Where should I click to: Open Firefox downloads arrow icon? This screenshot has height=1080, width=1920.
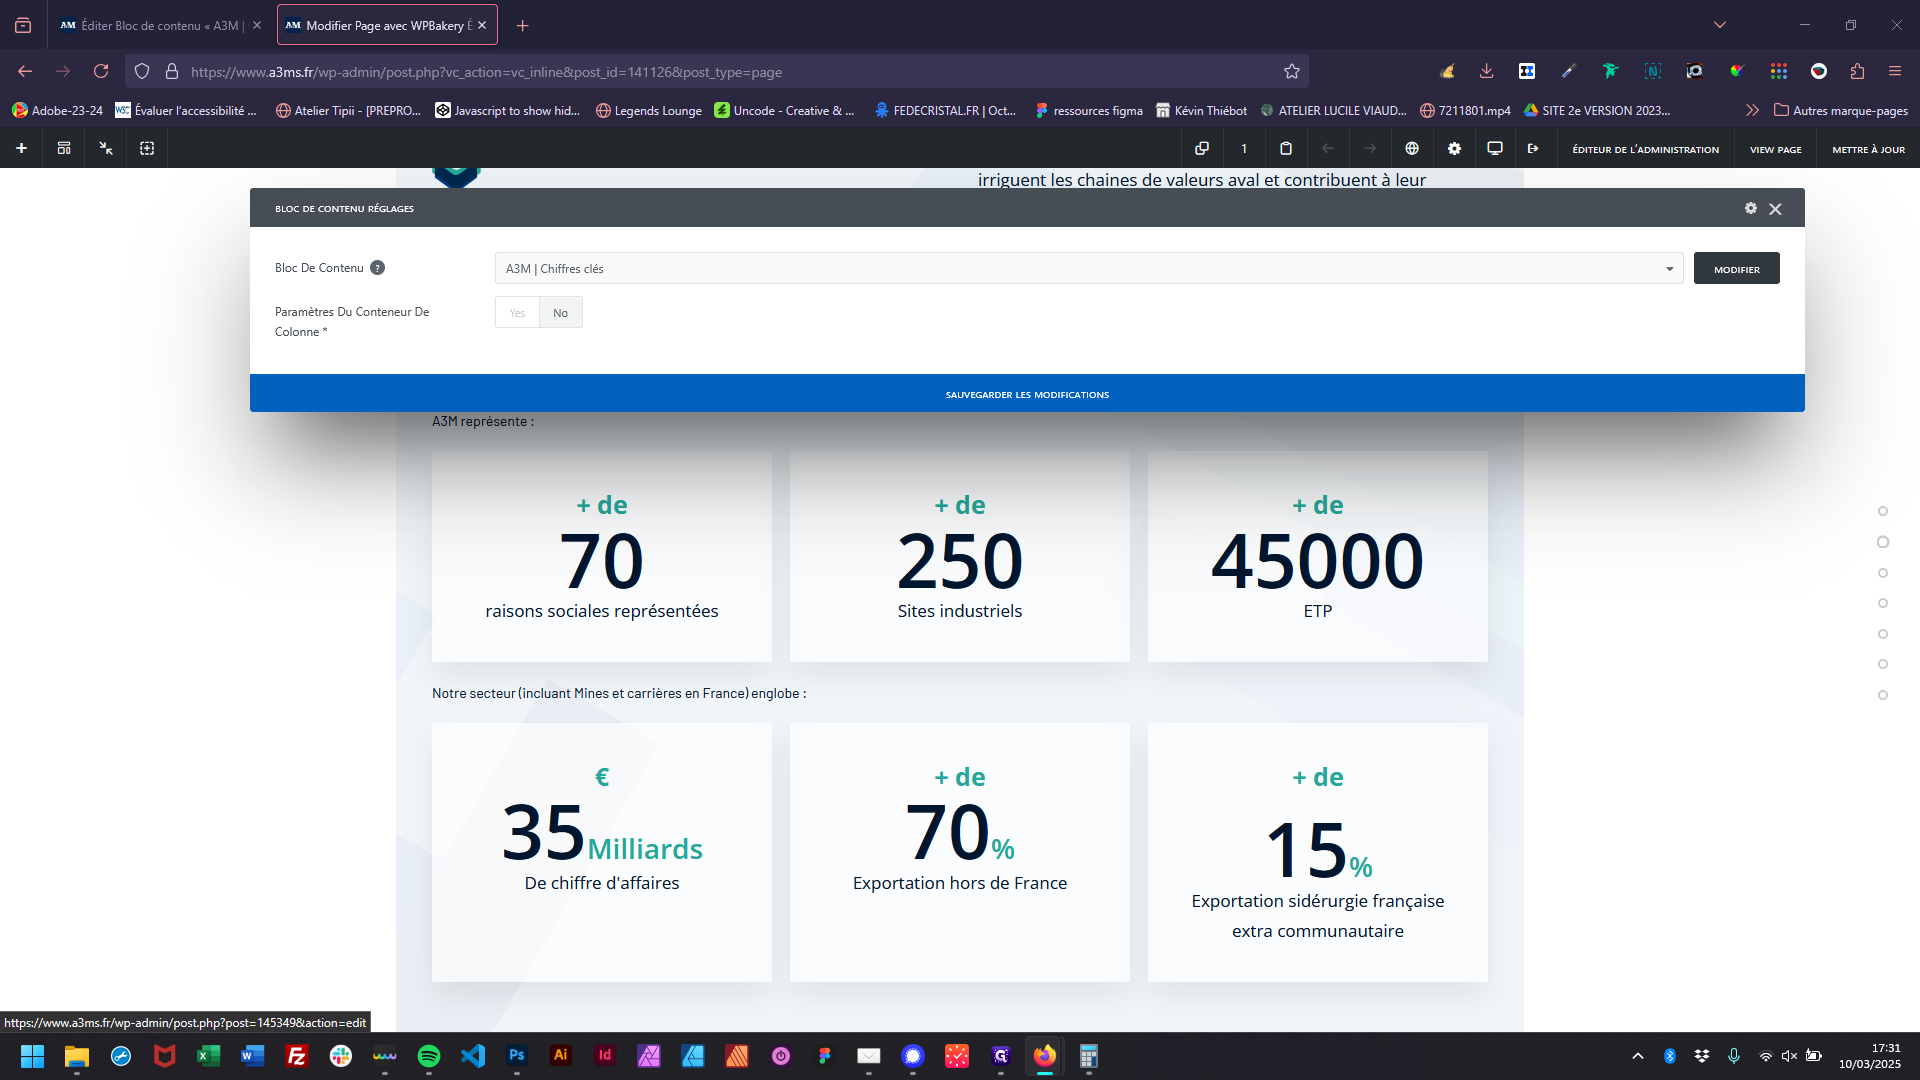(x=1487, y=71)
